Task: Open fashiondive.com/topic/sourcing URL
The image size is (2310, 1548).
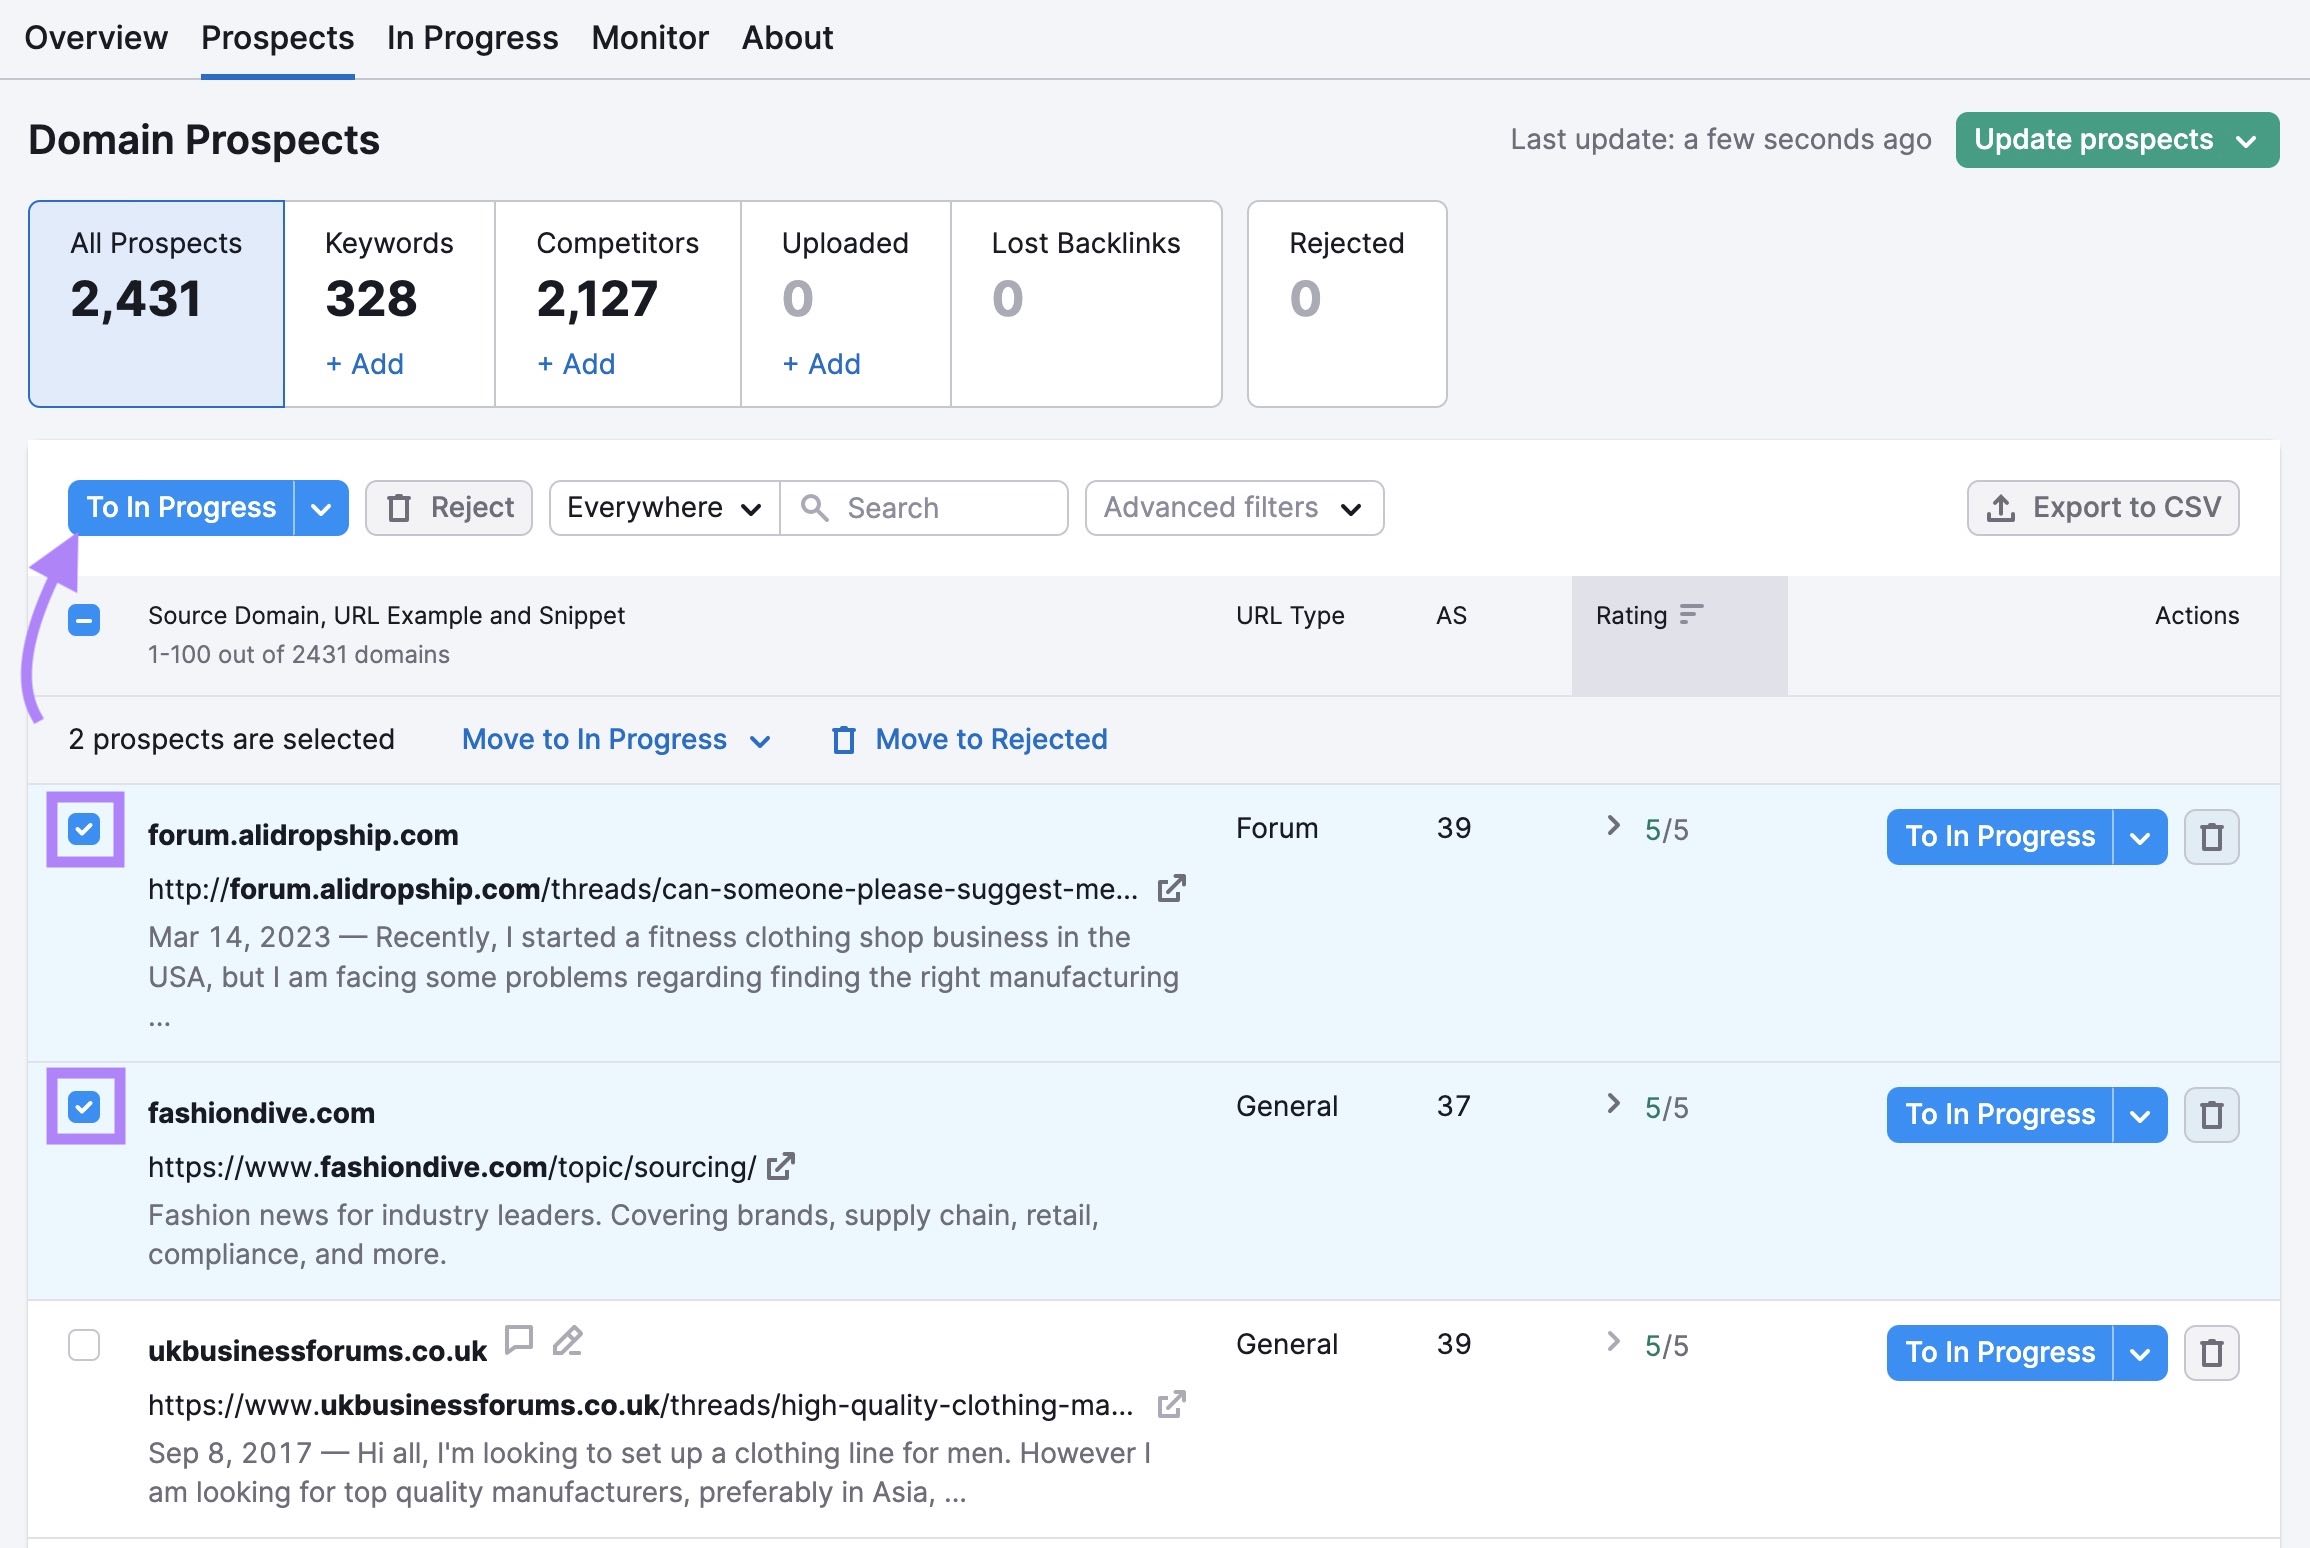Action: (452, 1167)
